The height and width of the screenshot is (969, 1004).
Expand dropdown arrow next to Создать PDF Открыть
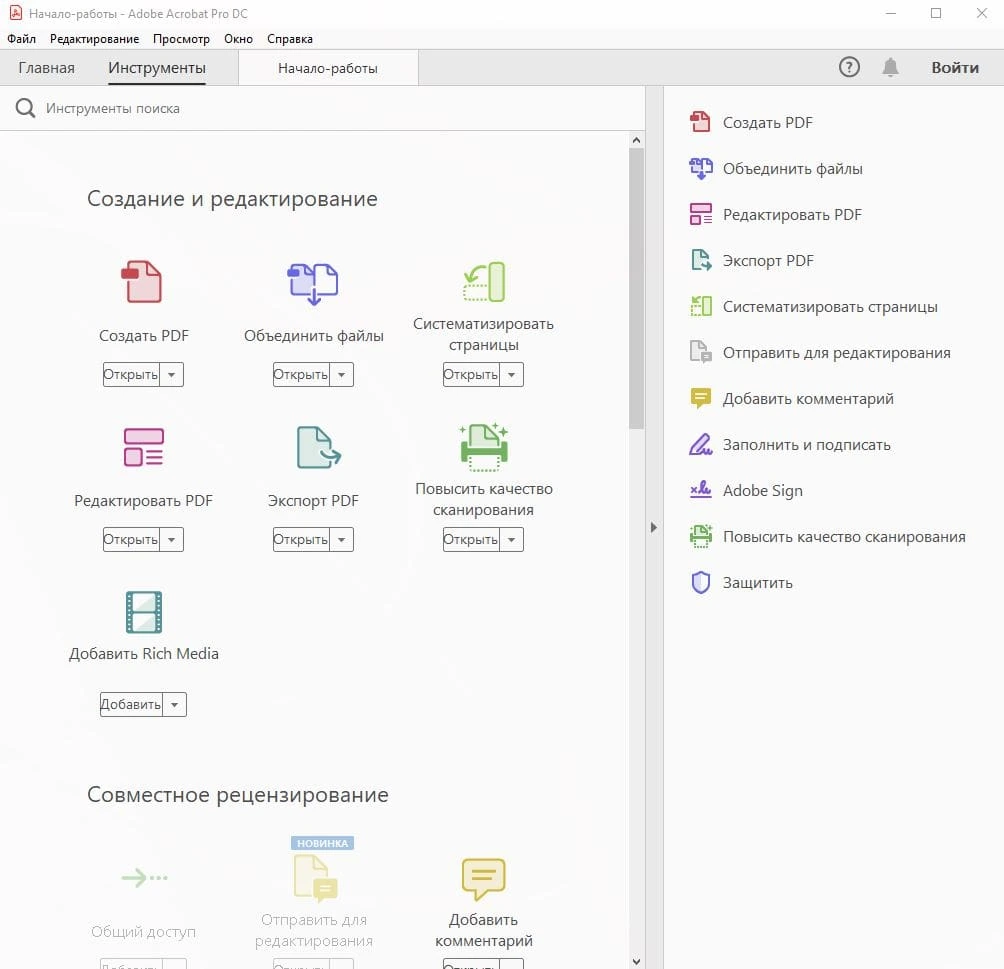pyautogui.click(x=172, y=375)
